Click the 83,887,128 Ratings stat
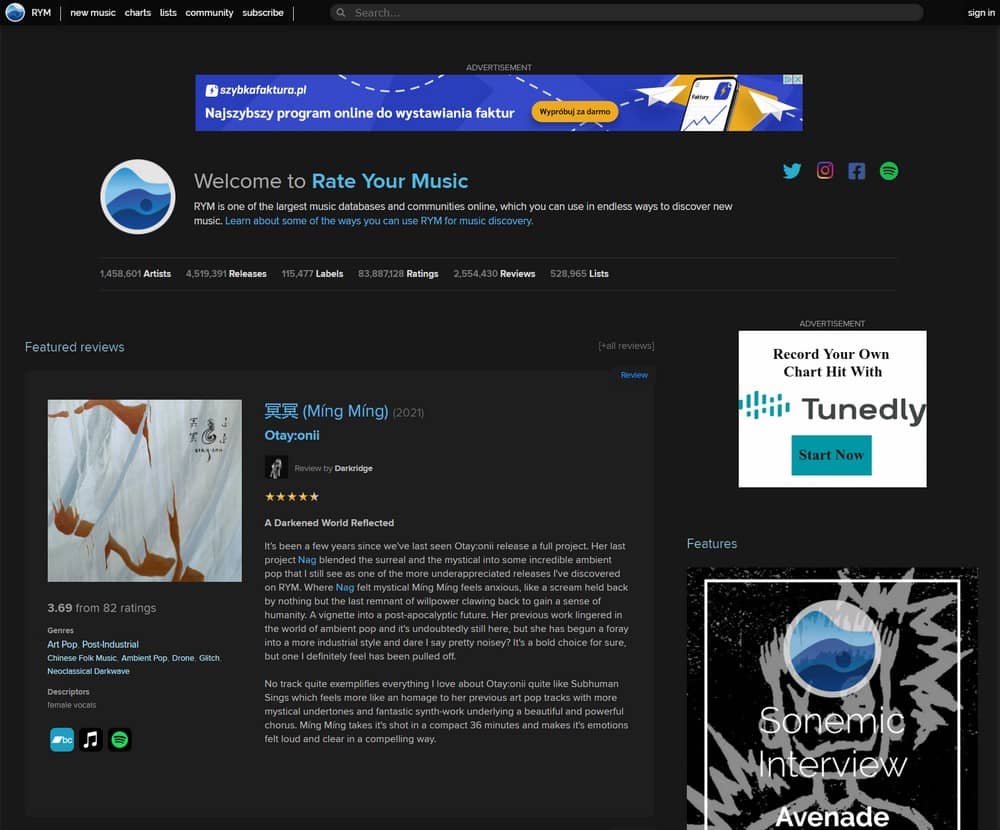The image size is (1000, 830). [x=398, y=274]
